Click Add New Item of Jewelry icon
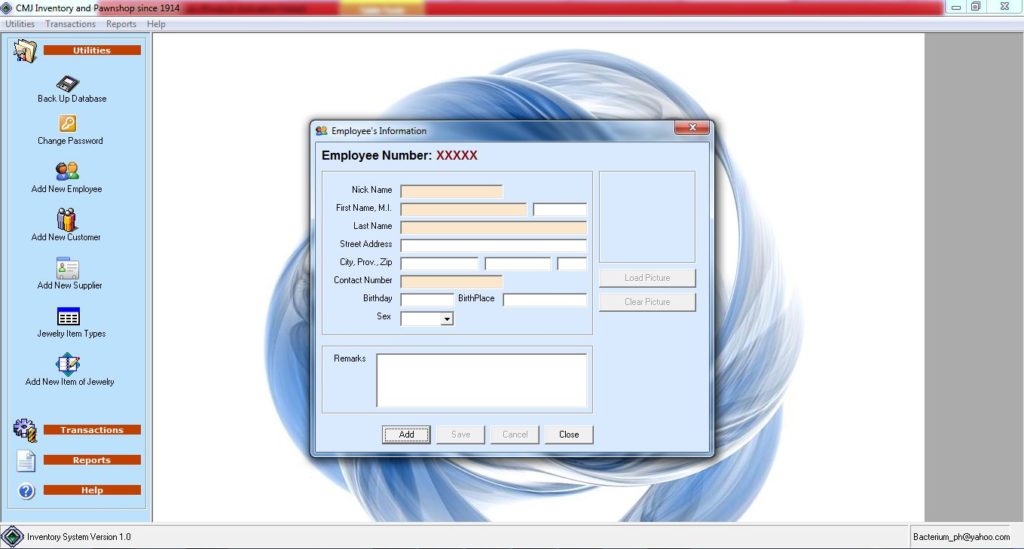The width and height of the screenshot is (1024, 549). (x=67, y=364)
